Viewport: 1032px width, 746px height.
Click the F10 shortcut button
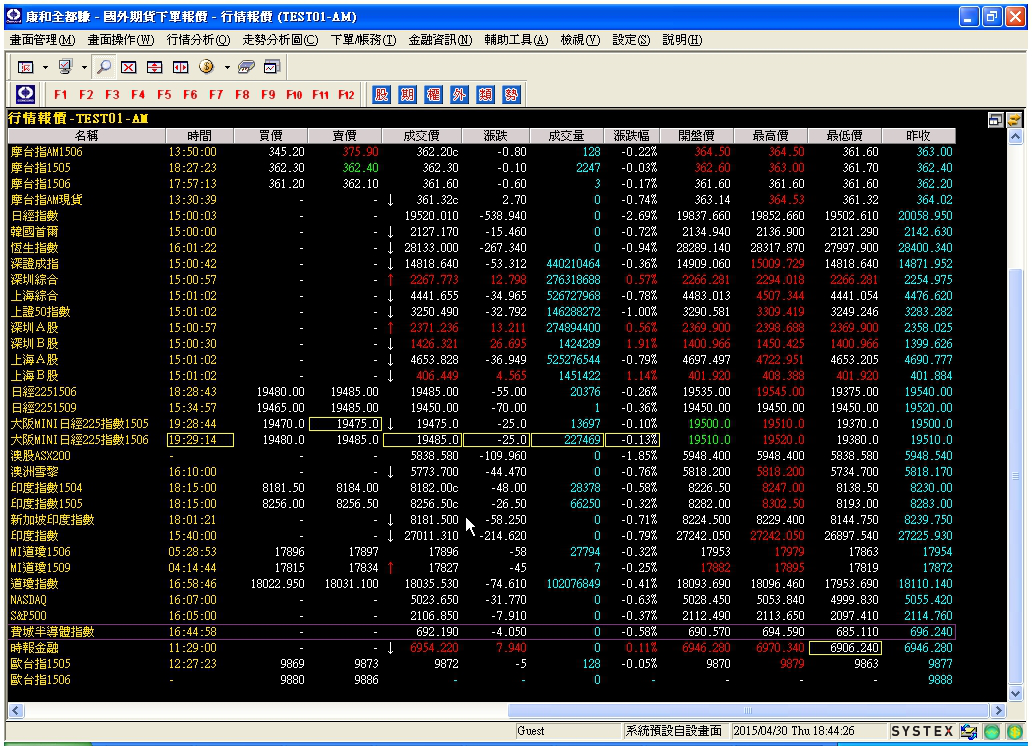(x=294, y=95)
